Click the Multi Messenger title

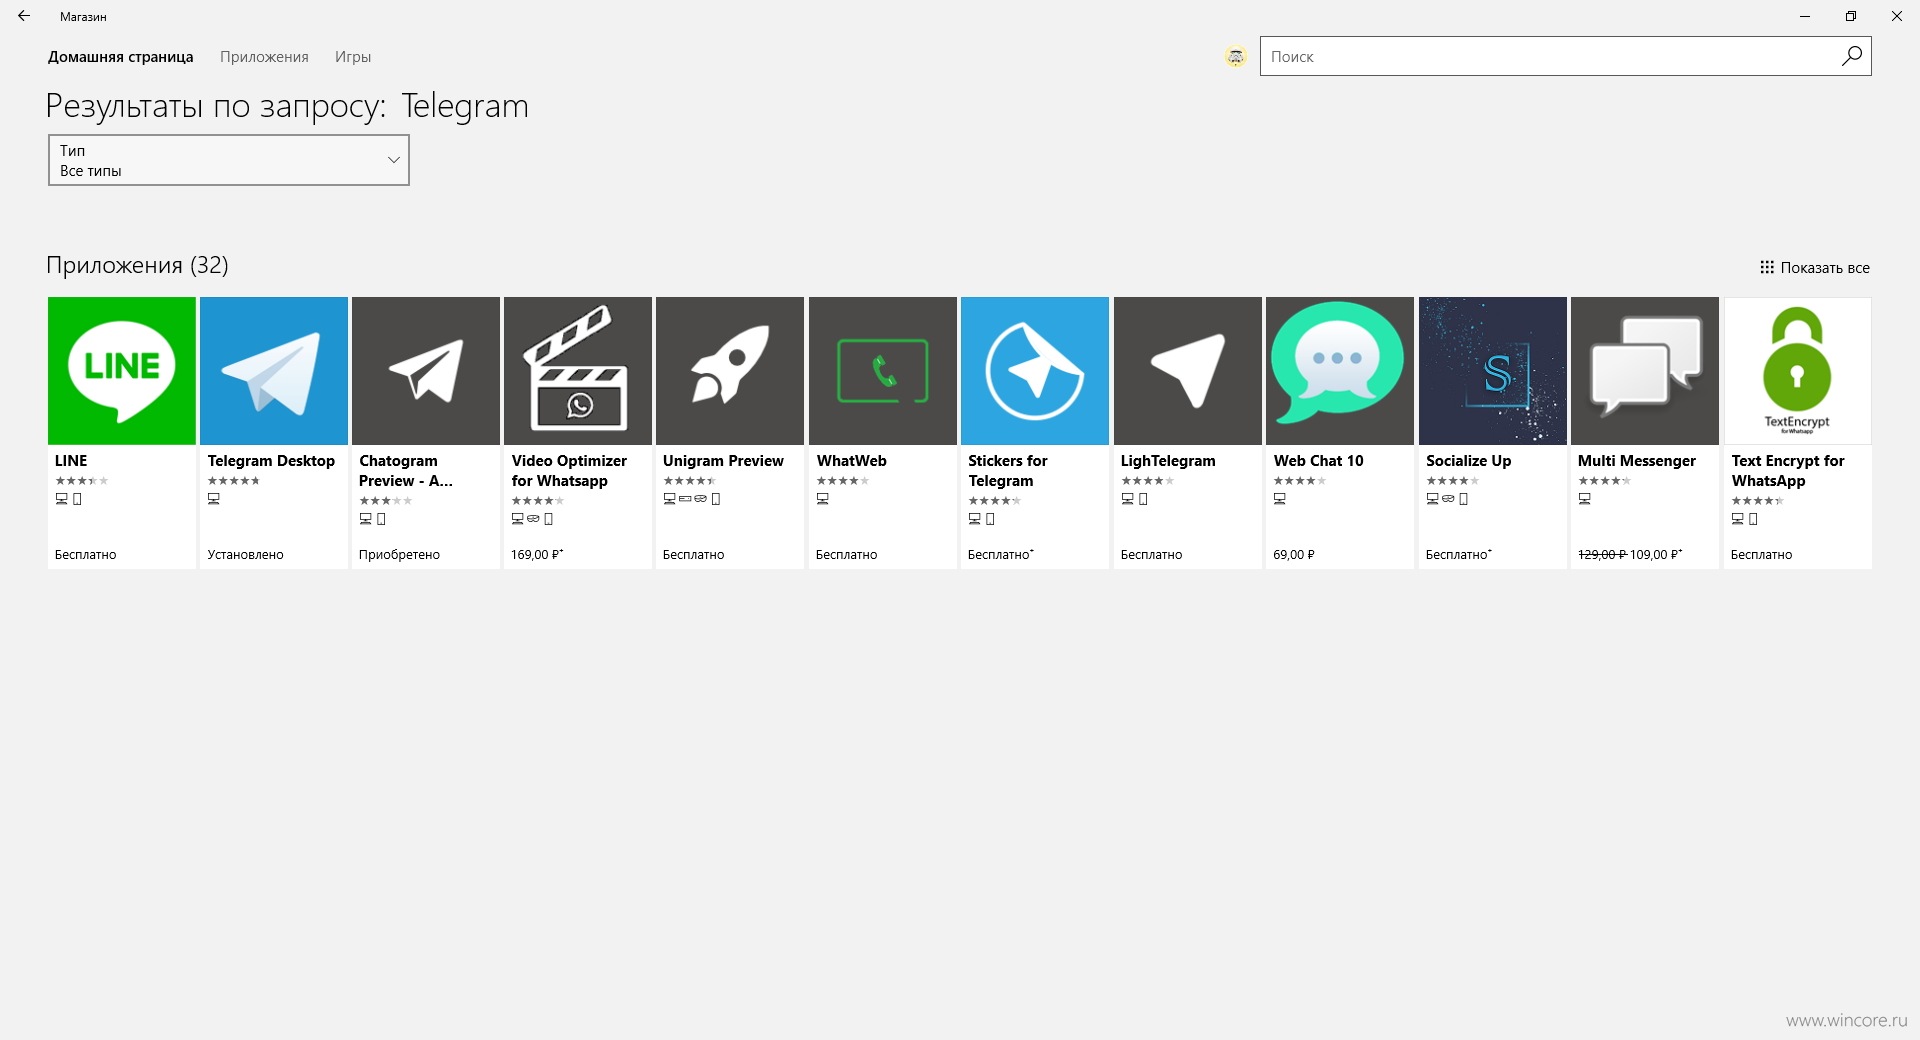coord(1637,461)
